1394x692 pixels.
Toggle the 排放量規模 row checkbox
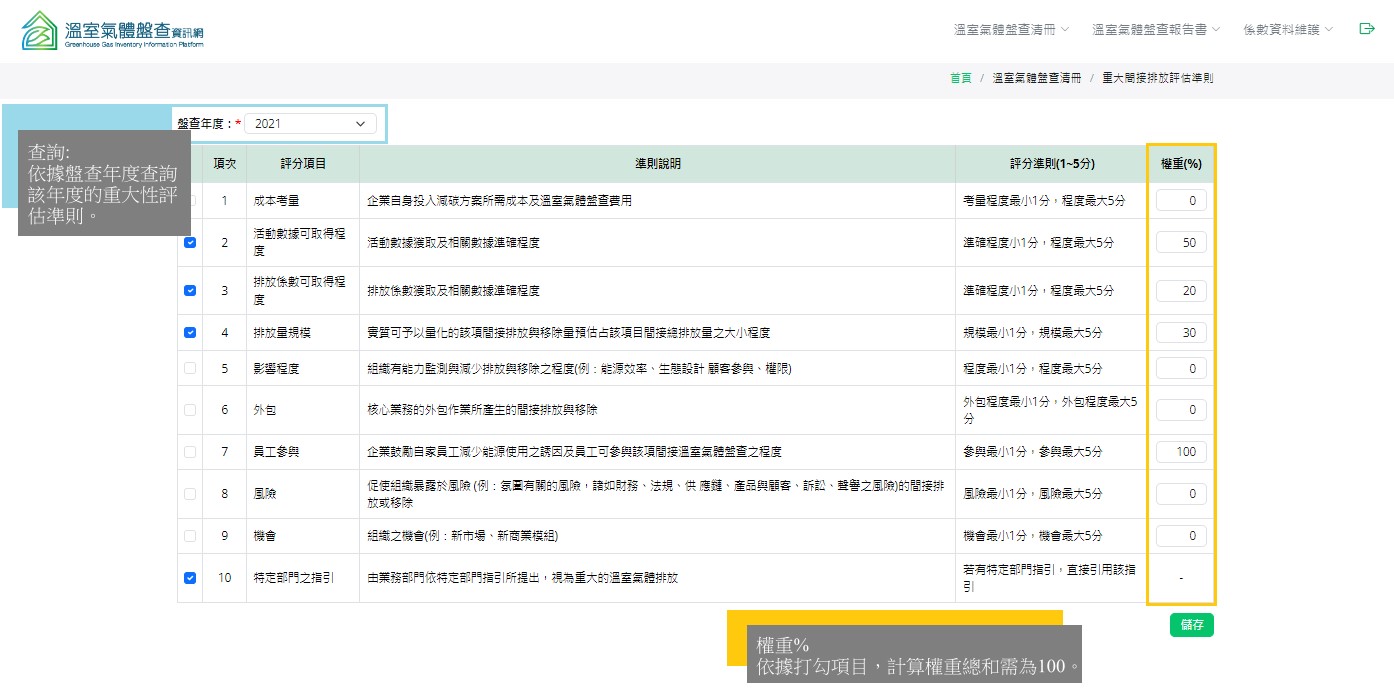coord(190,333)
